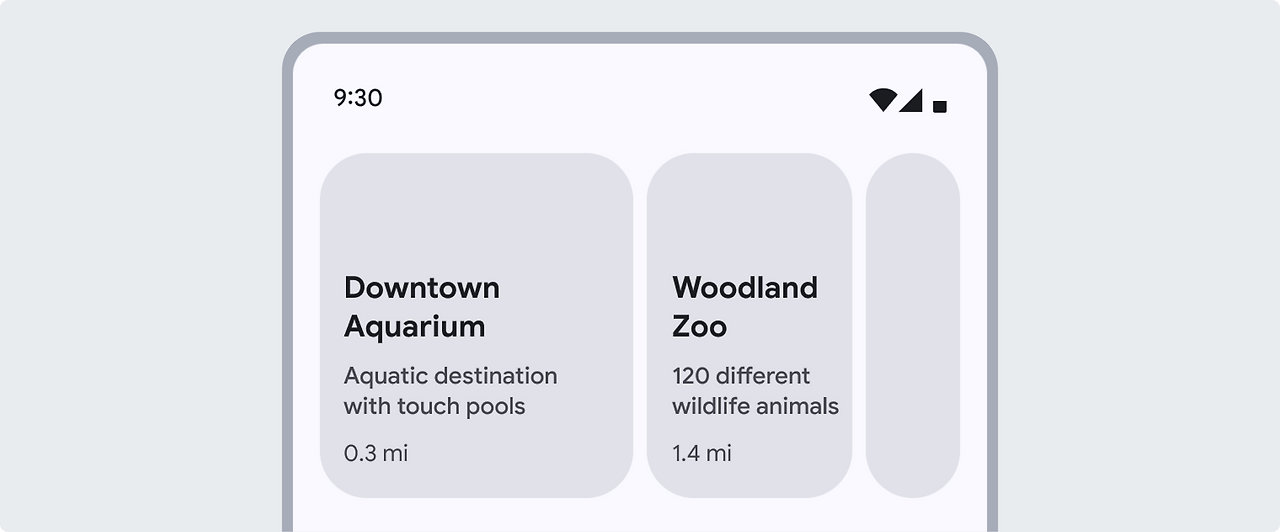Tap the Wi-Fi status icon
The height and width of the screenshot is (532, 1280).
[882, 100]
